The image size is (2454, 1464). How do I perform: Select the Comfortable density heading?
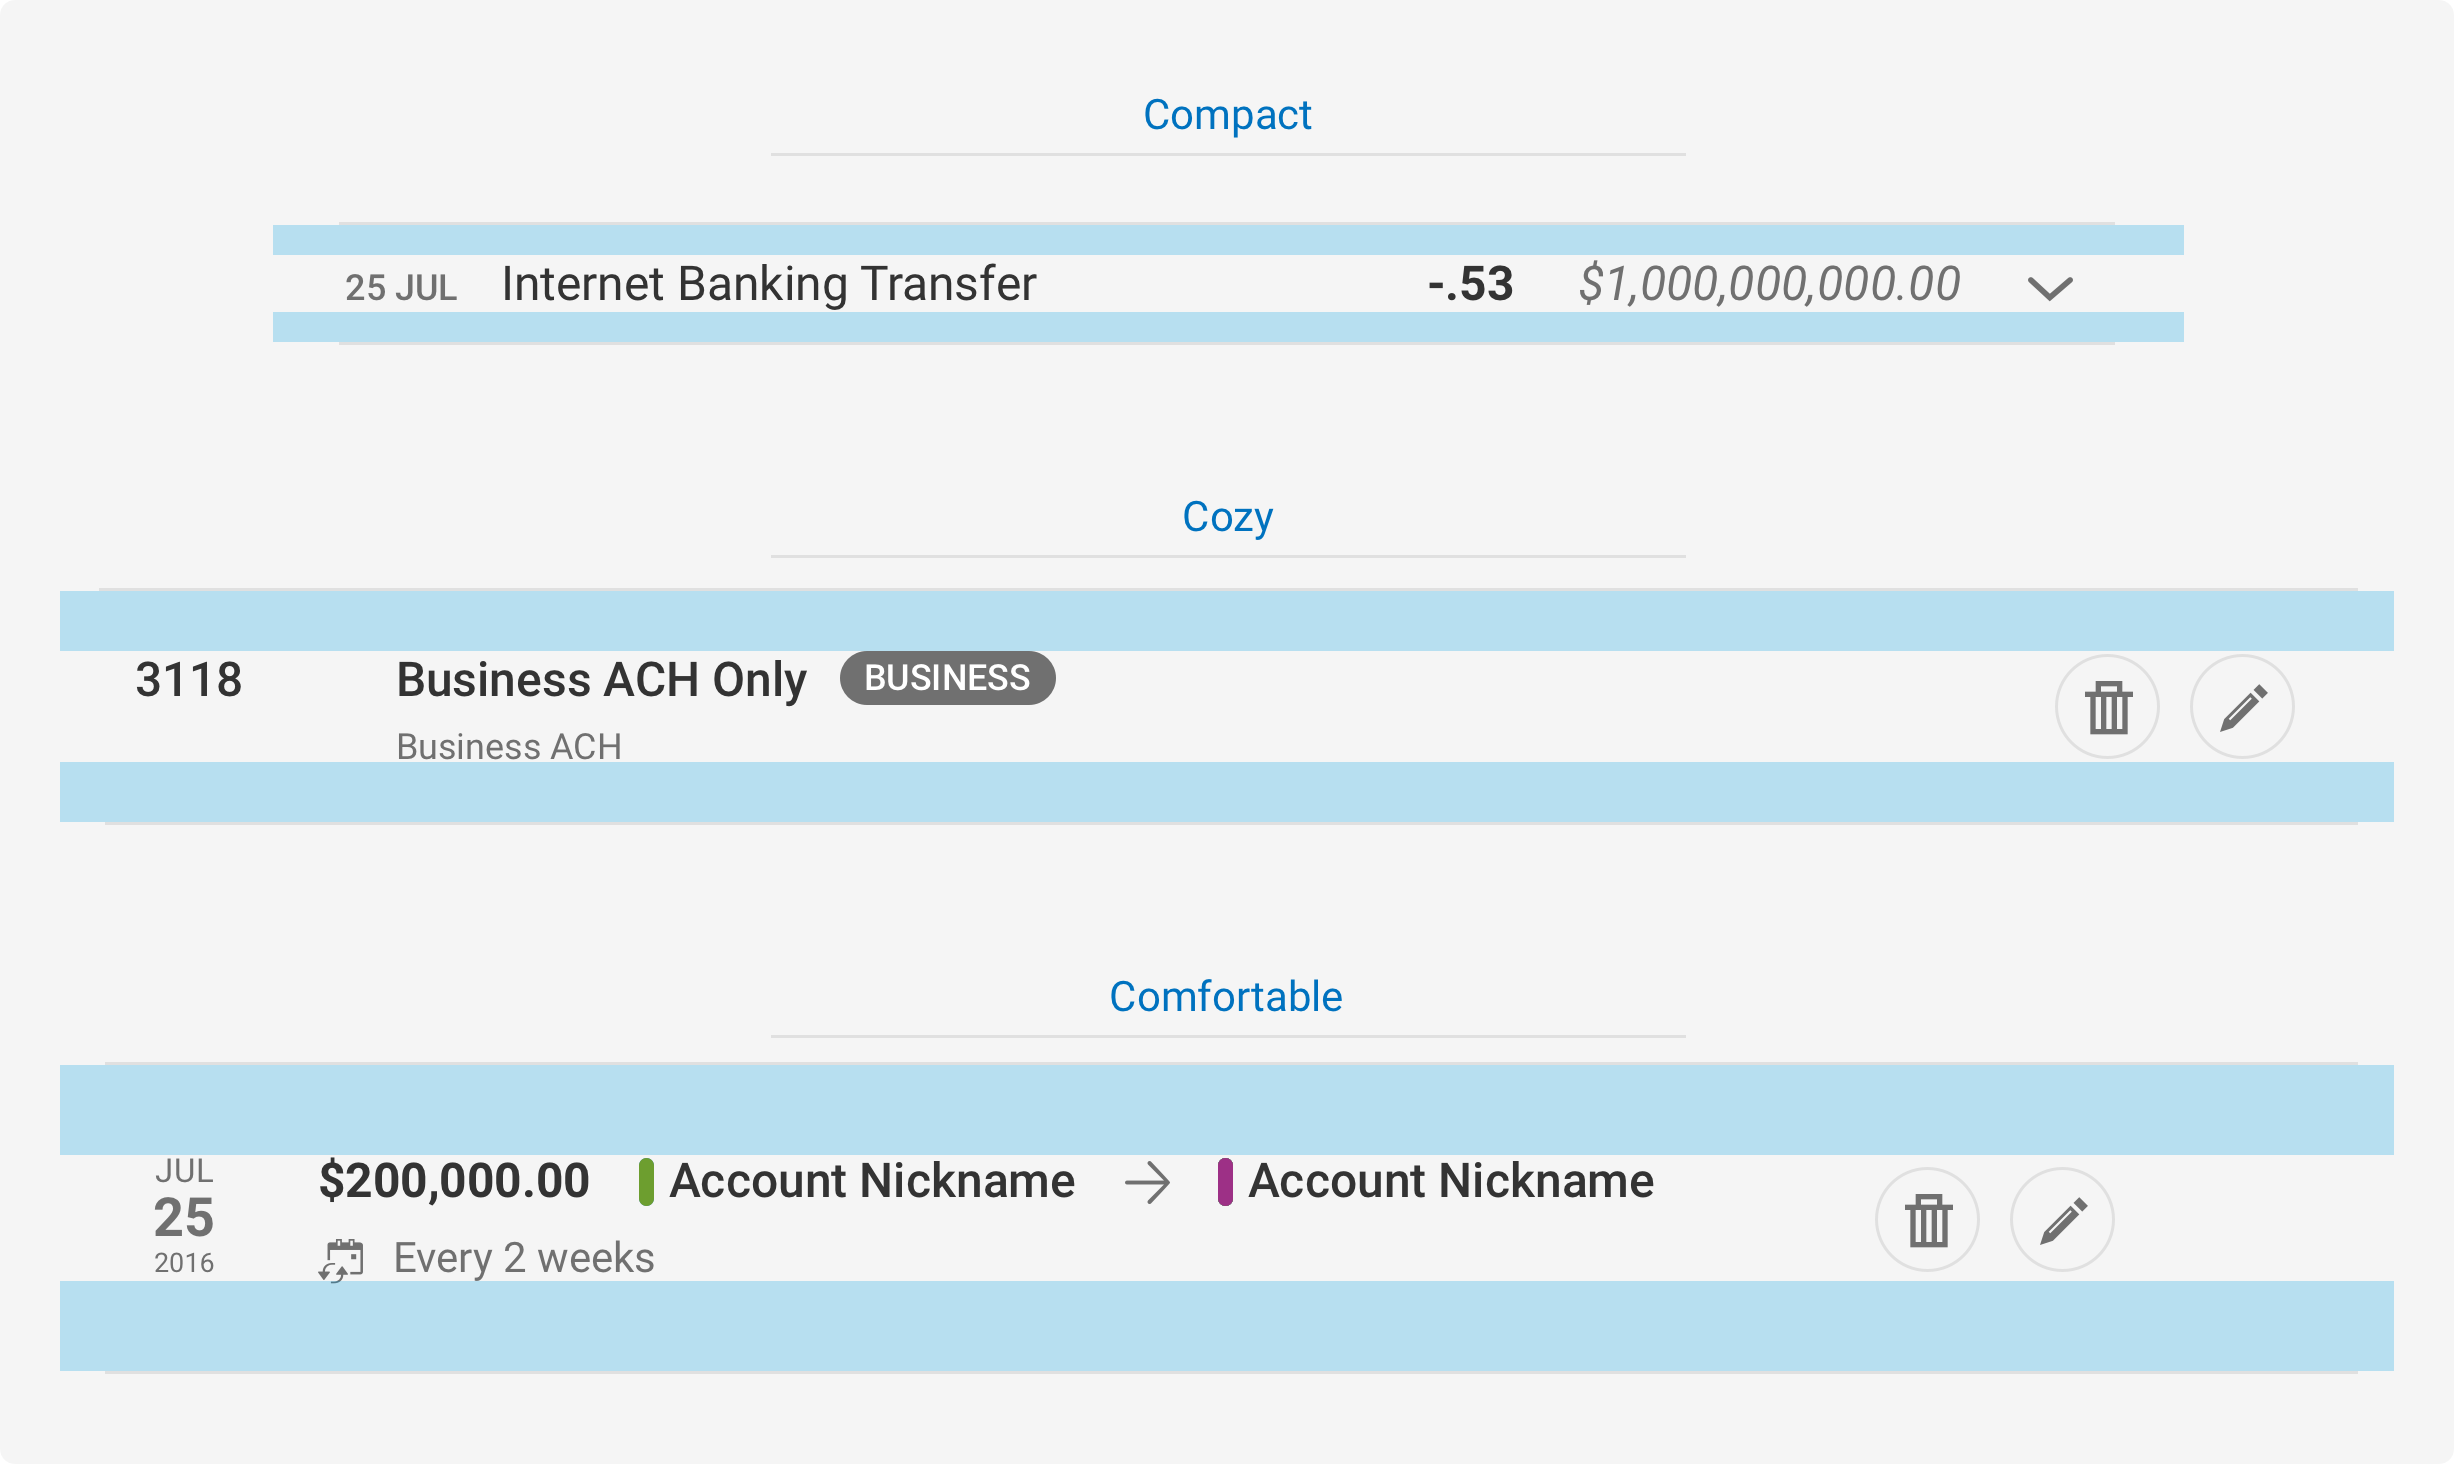coord(1226,997)
